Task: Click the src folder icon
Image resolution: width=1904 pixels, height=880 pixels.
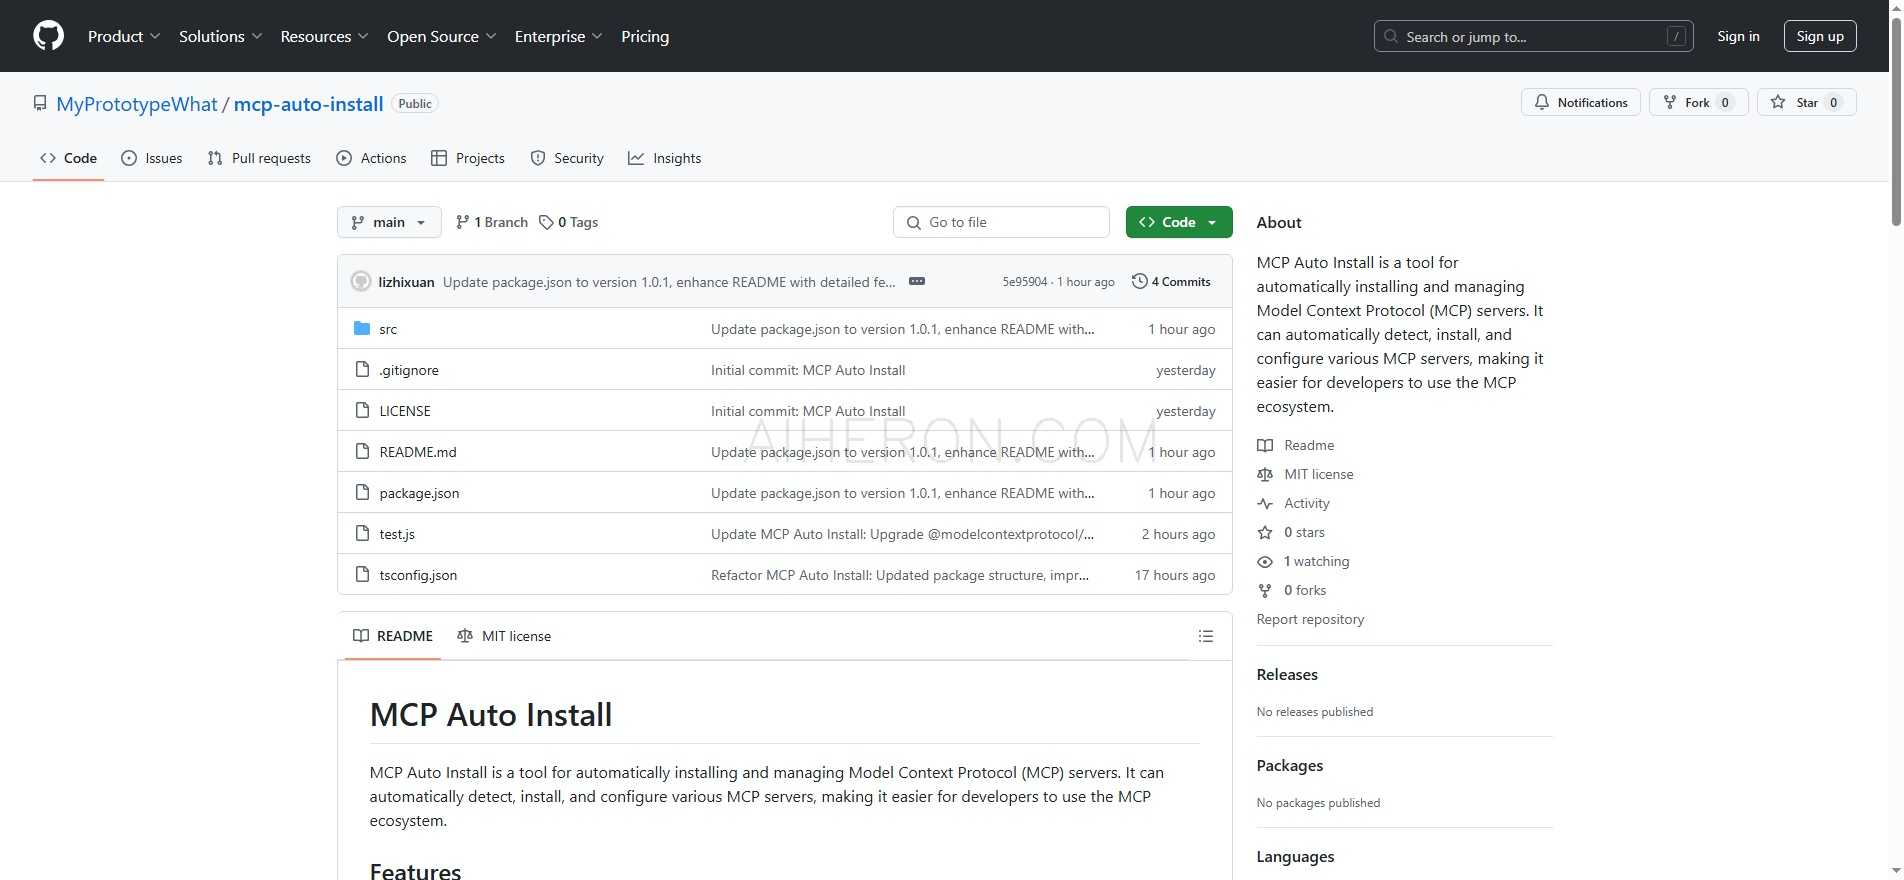Action: point(362,329)
